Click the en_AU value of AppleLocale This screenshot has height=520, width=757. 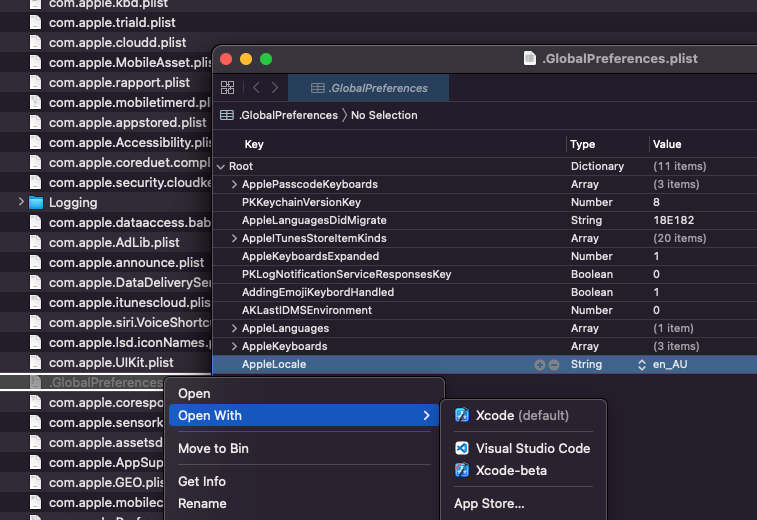point(670,365)
